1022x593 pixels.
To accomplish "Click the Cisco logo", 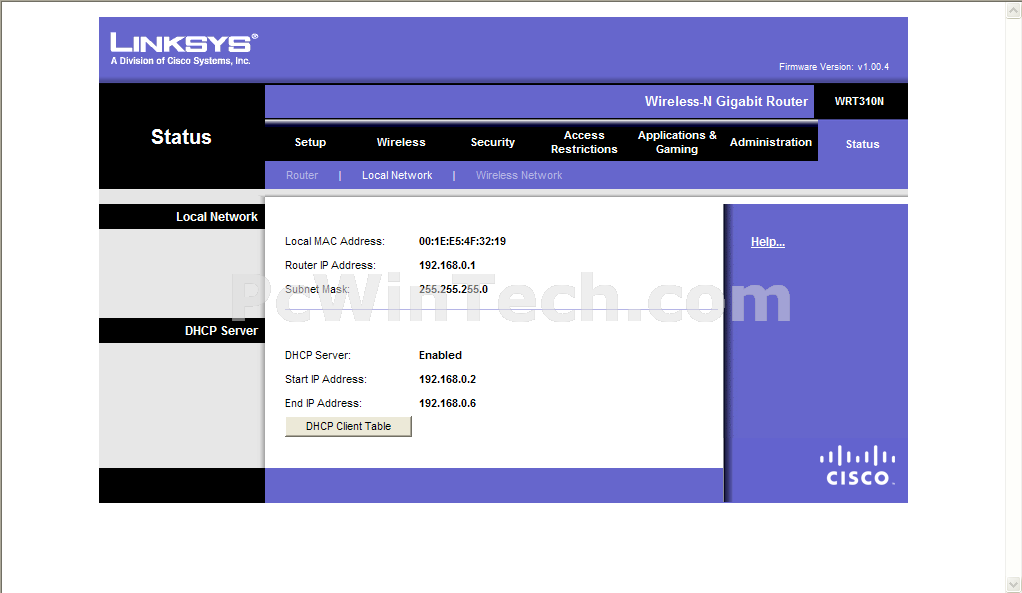I will tap(857, 465).
